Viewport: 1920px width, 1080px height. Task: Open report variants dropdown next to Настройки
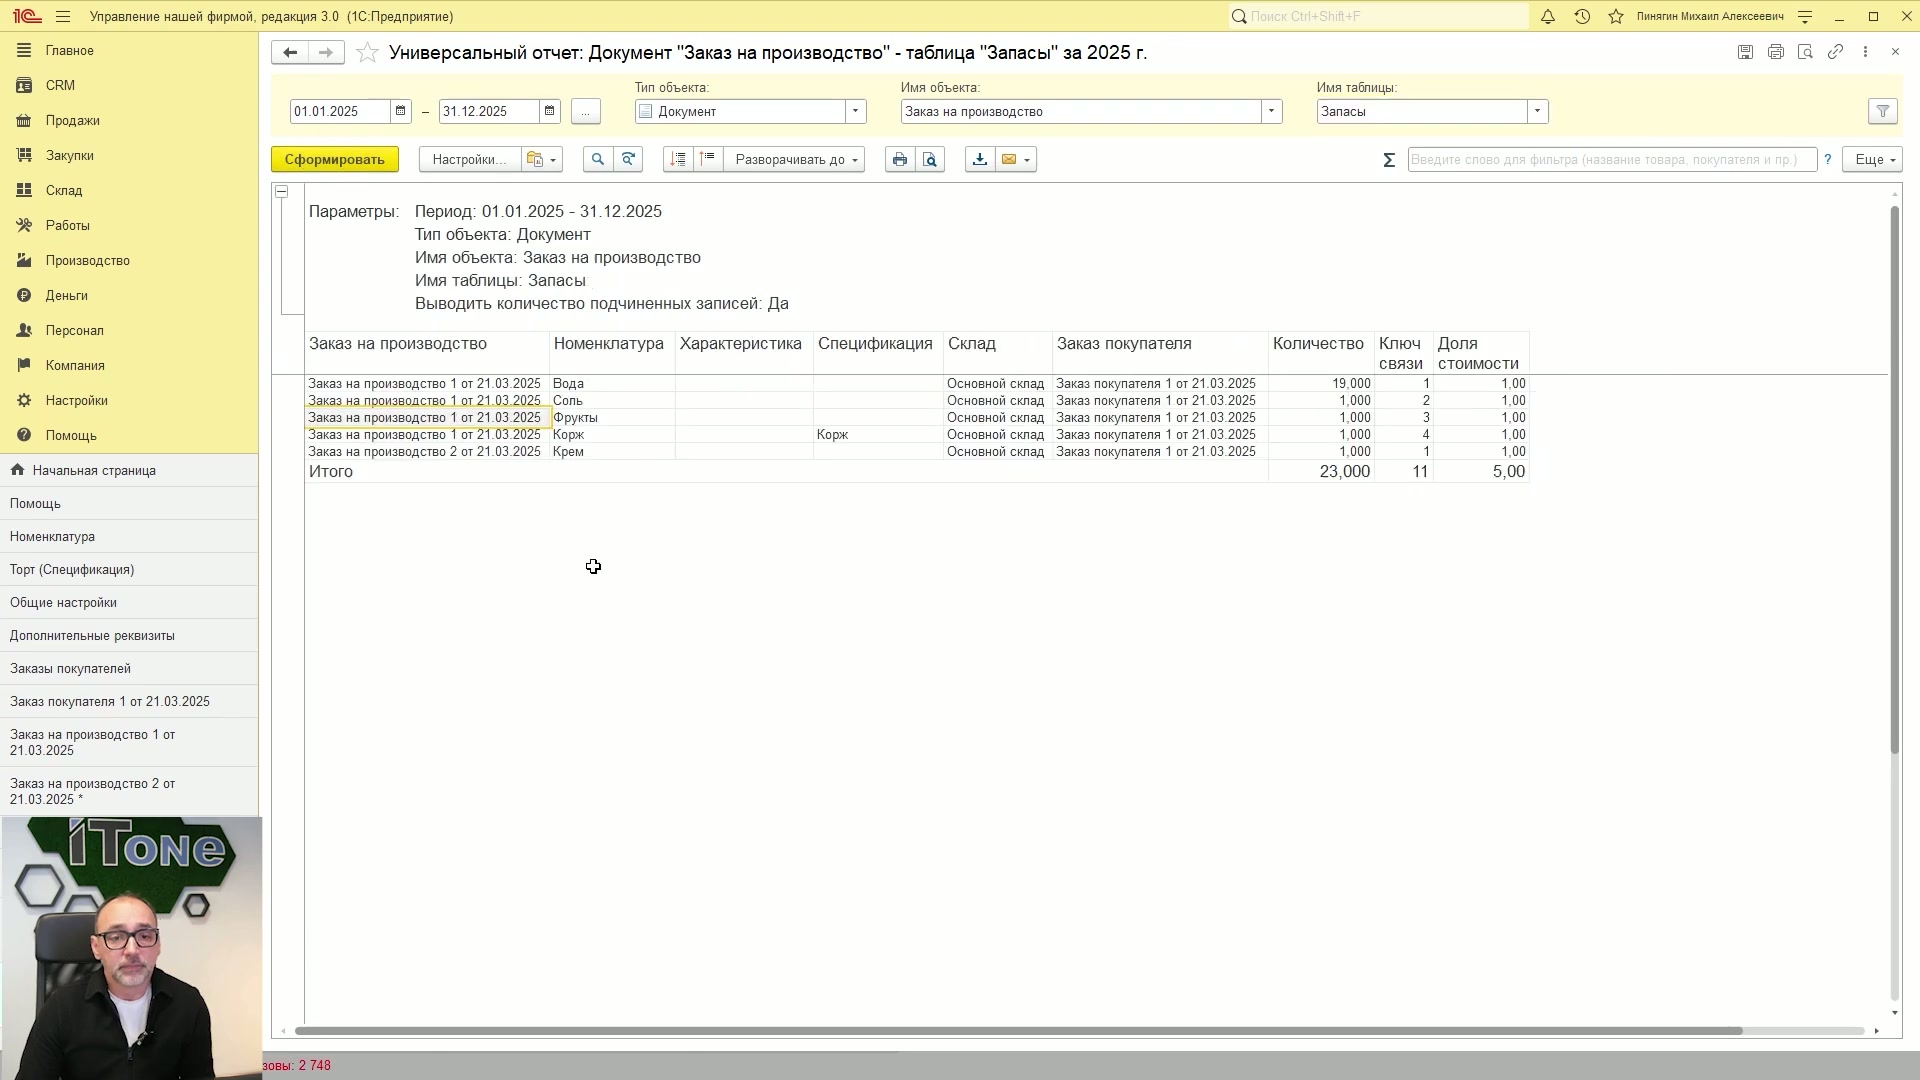pyautogui.click(x=543, y=160)
